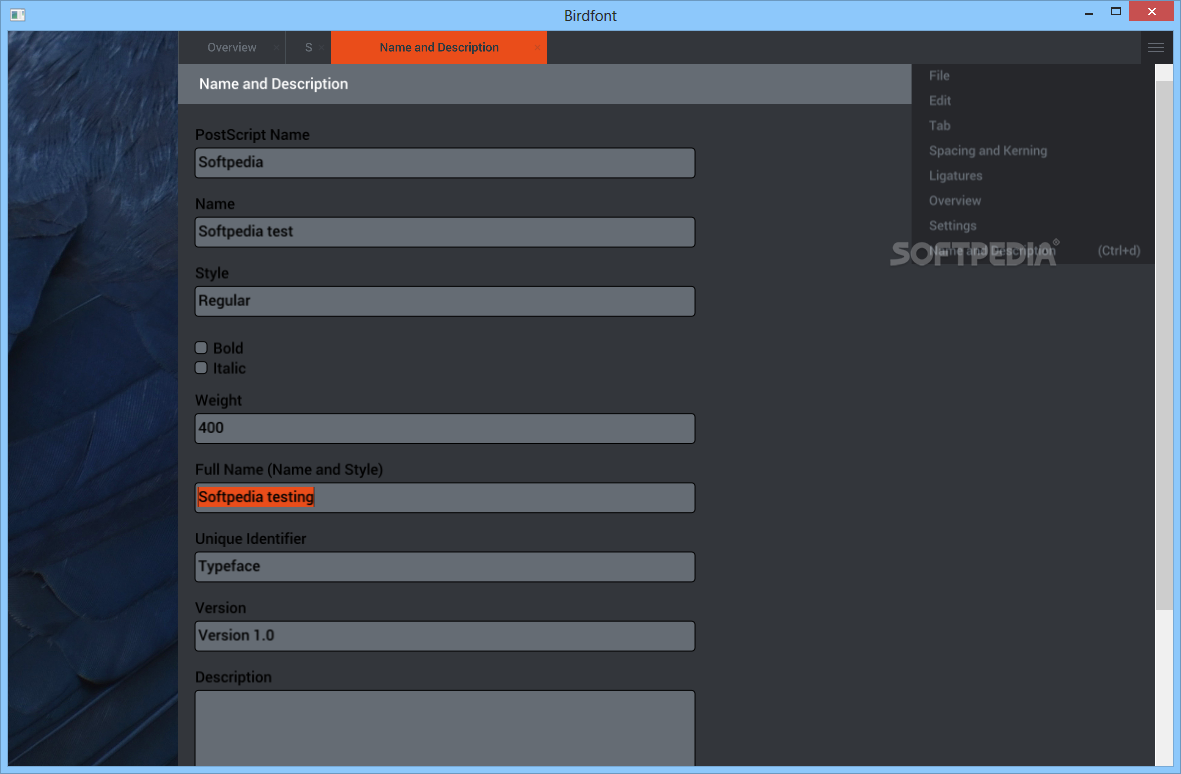
Task: Switch to the S glyph tab
Action: pos(308,47)
